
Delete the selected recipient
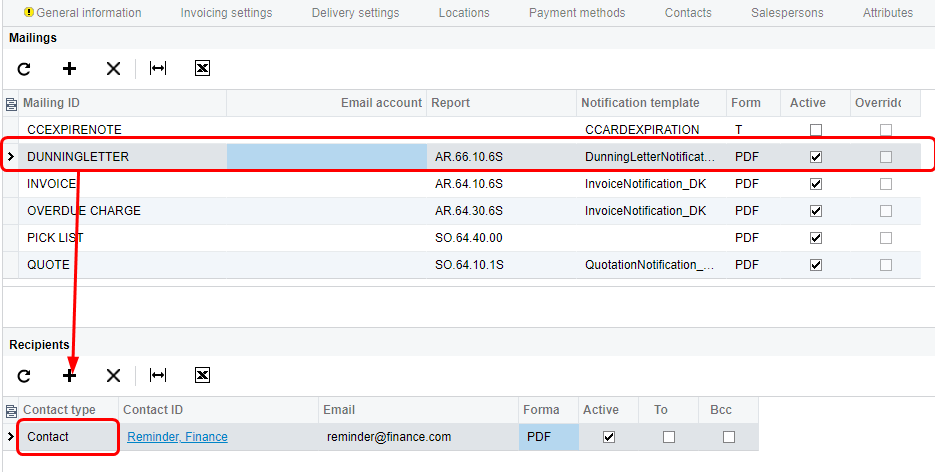pos(113,375)
